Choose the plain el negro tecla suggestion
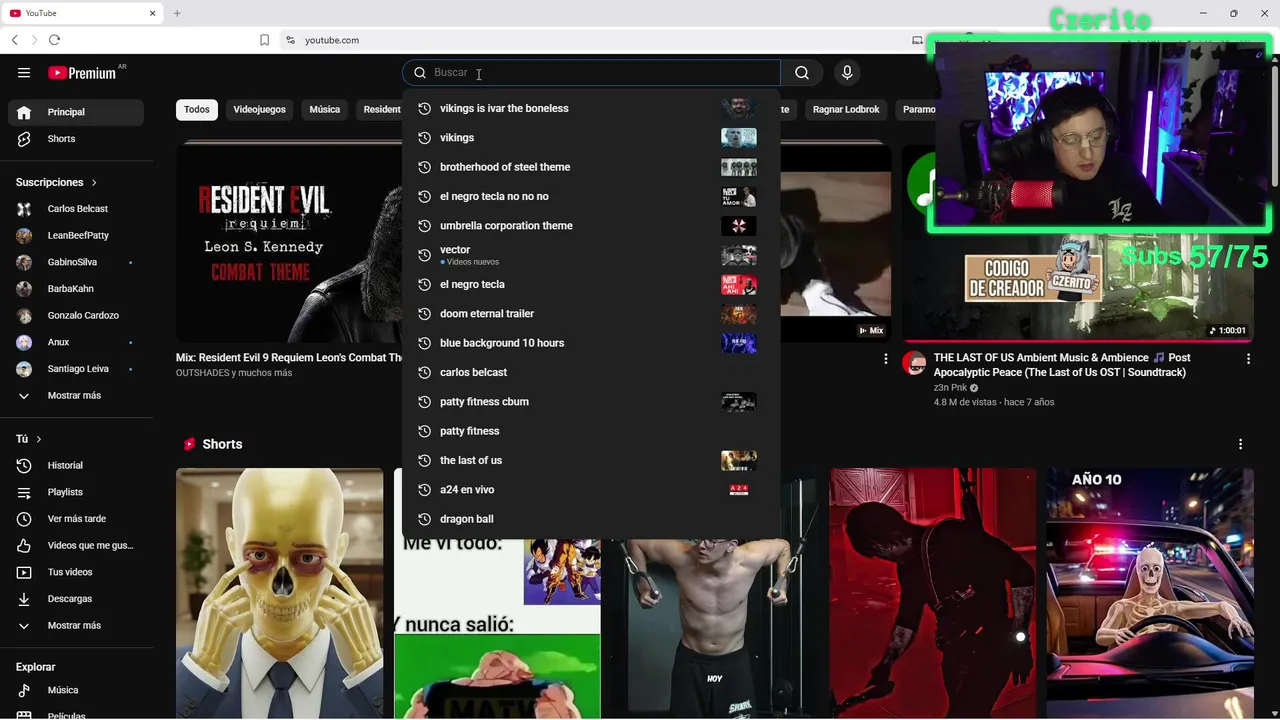The height and width of the screenshot is (720, 1280). pyautogui.click(x=591, y=284)
